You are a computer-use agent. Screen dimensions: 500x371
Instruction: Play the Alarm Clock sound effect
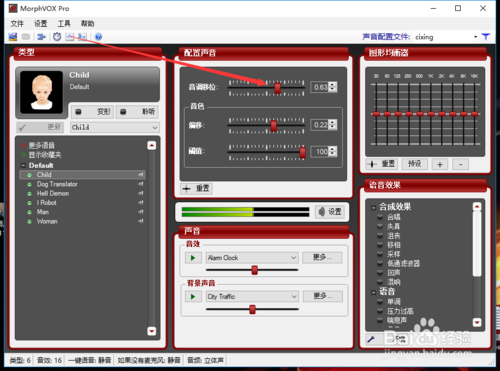[x=193, y=258]
